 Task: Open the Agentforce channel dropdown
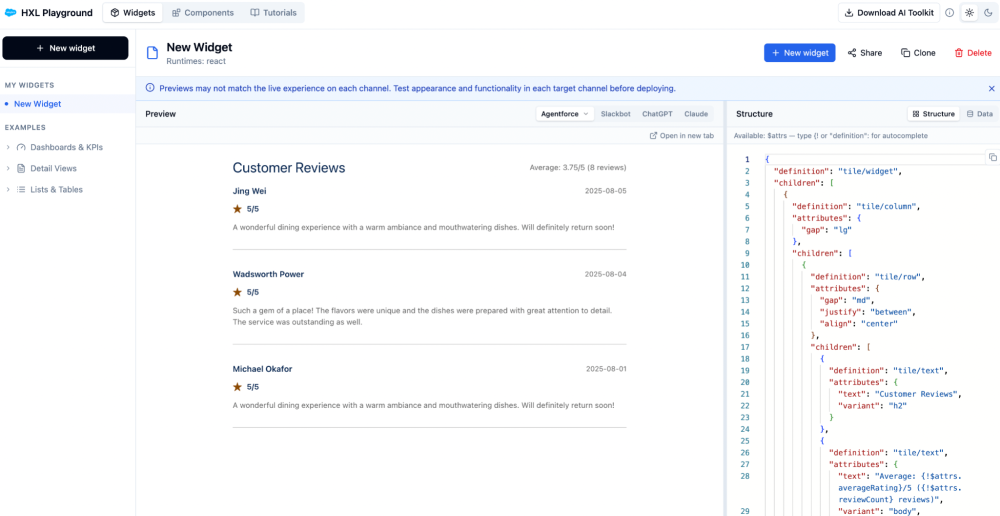tap(565, 114)
